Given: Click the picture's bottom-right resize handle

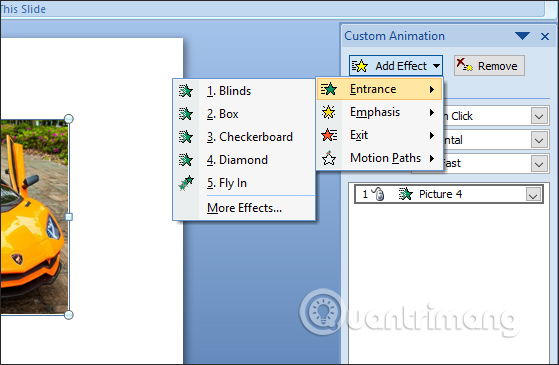Looking at the screenshot, I should 69,315.
